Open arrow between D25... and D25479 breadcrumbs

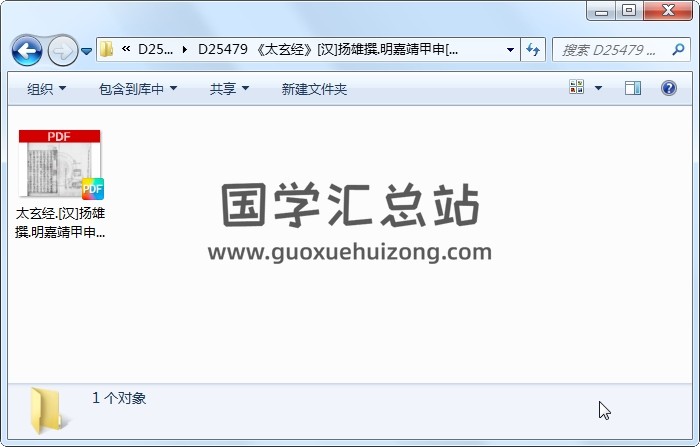pyautogui.click(x=185, y=49)
